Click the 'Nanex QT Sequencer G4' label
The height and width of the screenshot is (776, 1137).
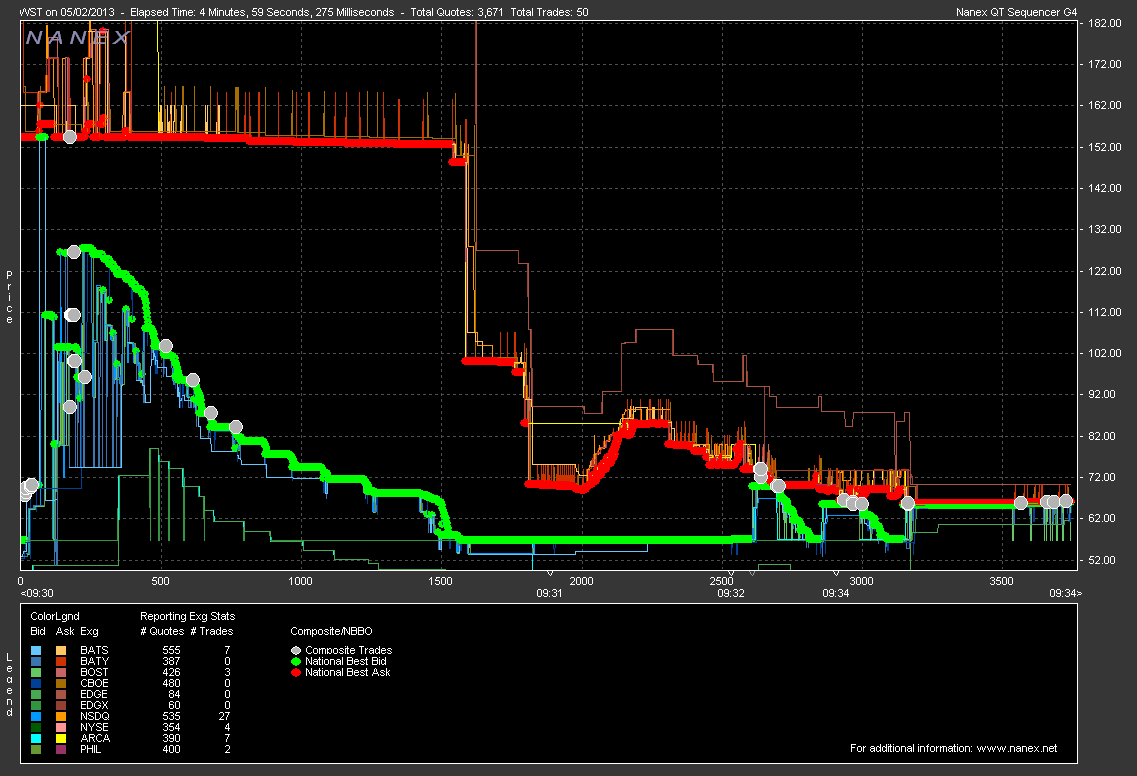coord(1017,12)
